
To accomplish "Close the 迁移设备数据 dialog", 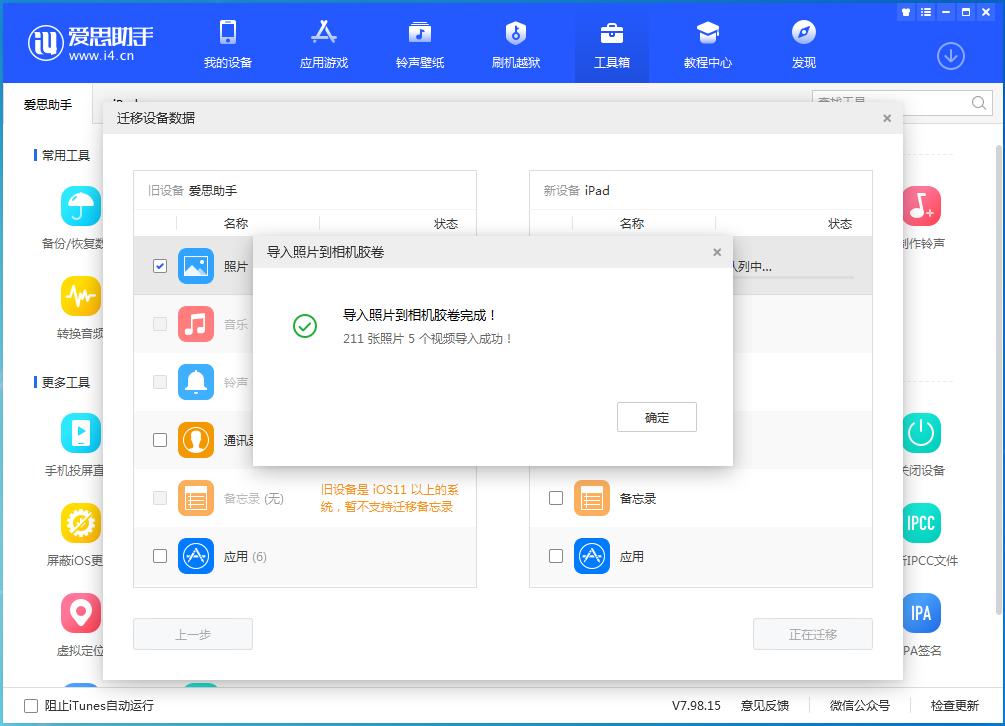I will 886,118.
